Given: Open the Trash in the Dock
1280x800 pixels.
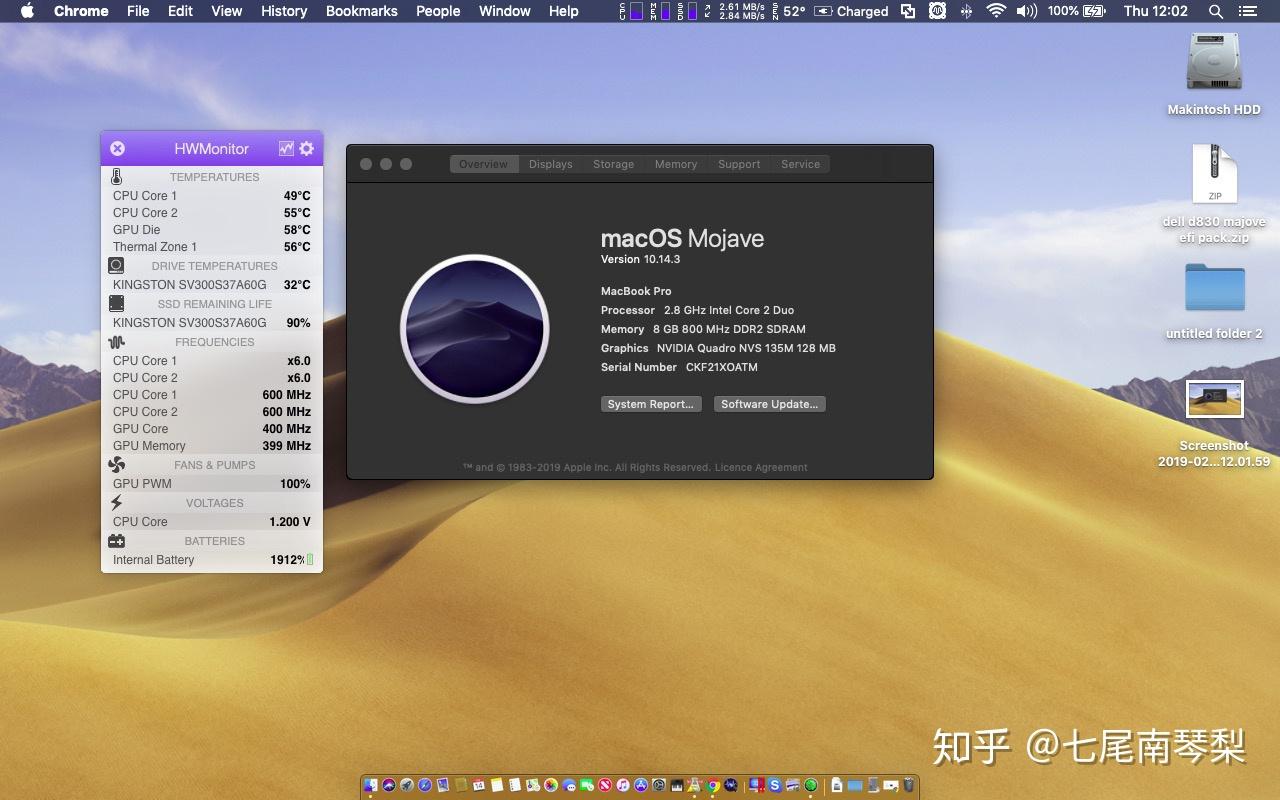Looking at the screenshot, I should 908,785.
